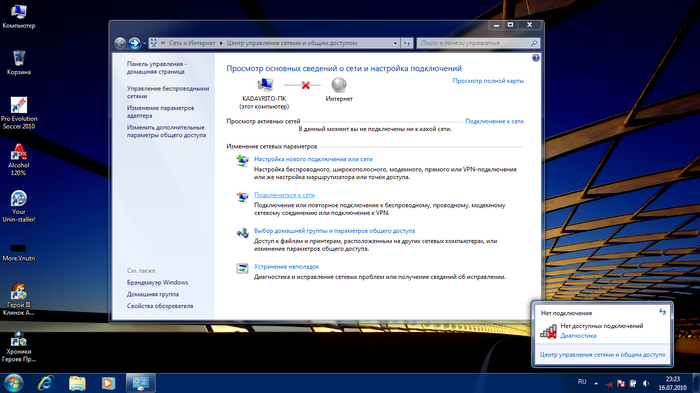Click the icon beside Настройка нового подключения
This screenshot has width=700, height=393.
pyautogui.click(x=242, y=160)
